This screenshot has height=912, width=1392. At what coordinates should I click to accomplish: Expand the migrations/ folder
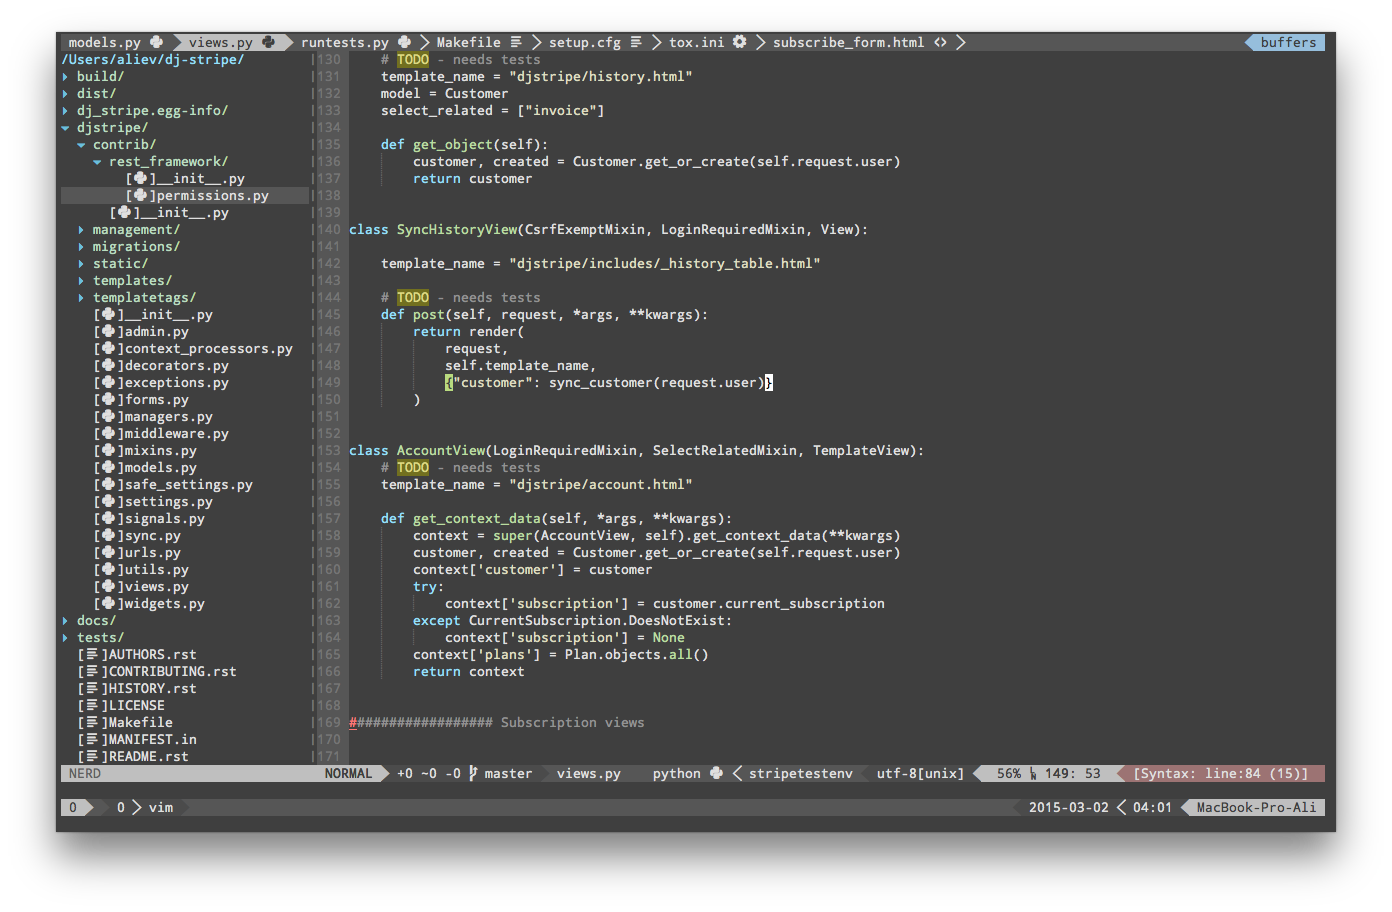[82, 246]
